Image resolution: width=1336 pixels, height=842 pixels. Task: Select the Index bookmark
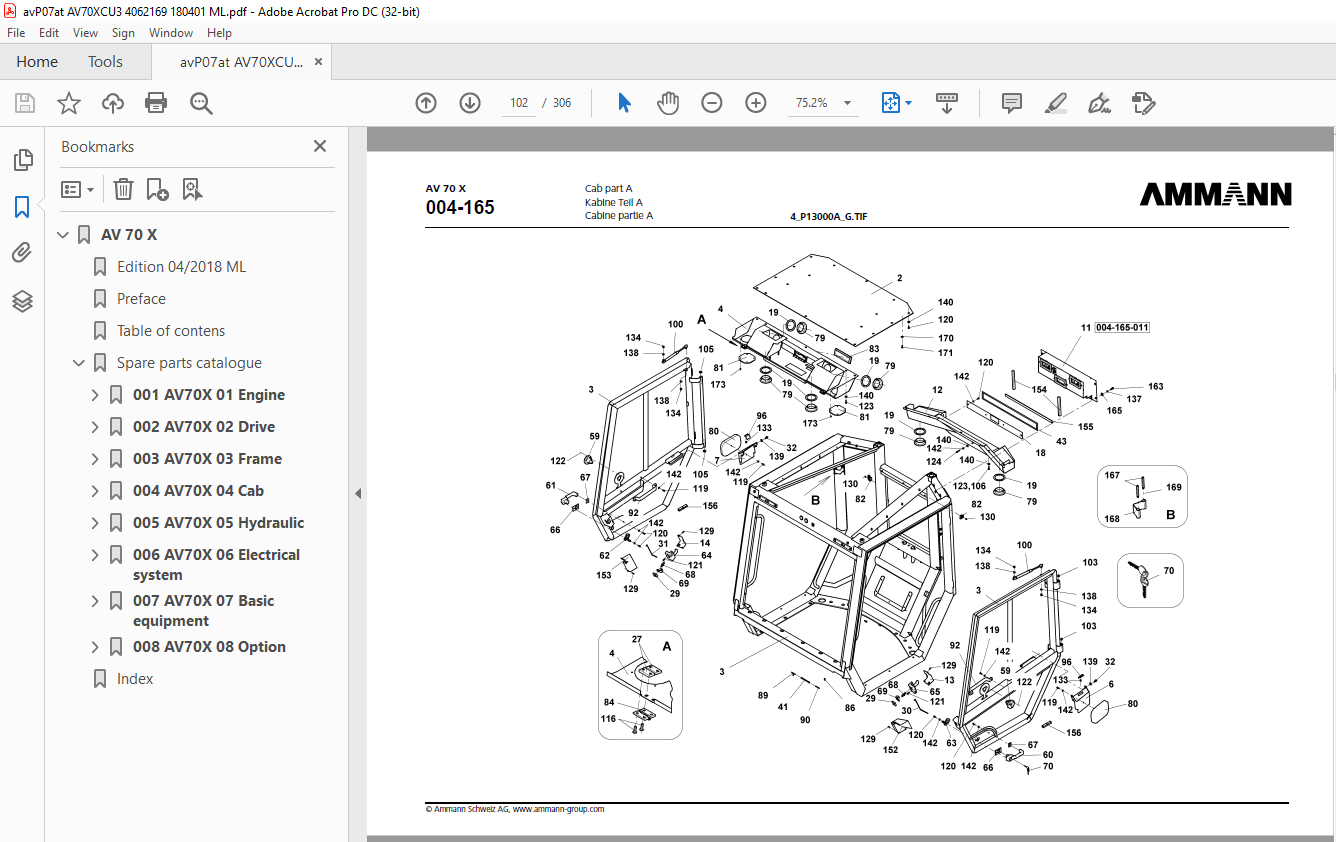135,679
